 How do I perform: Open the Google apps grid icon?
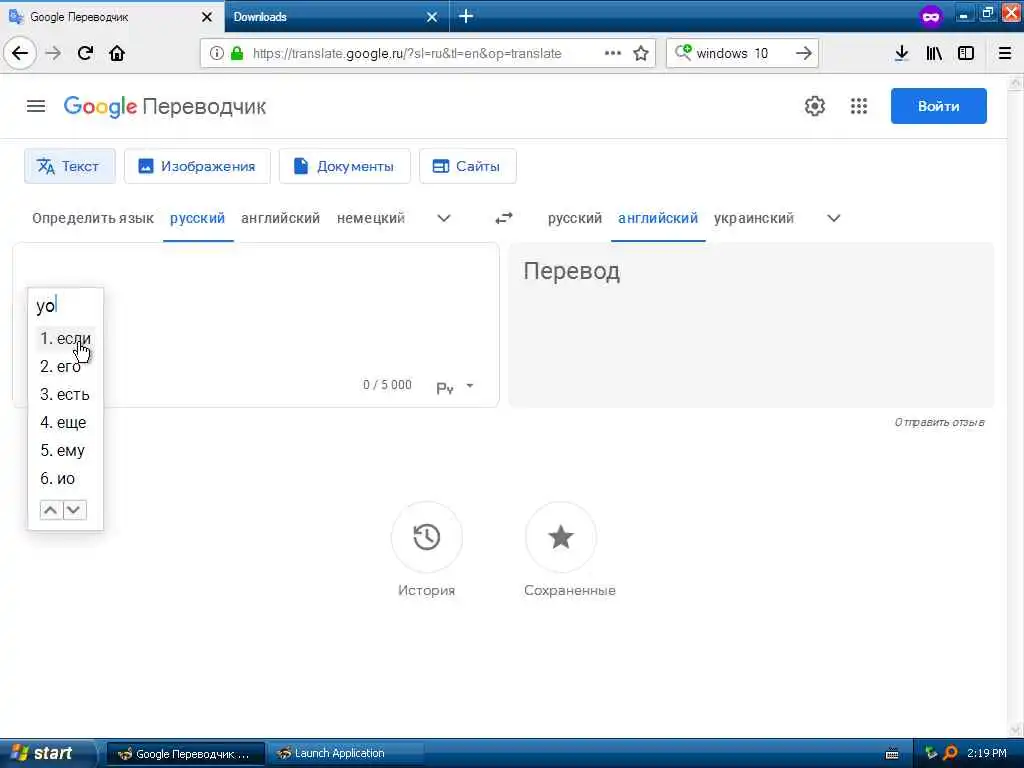click(x=859, y=106)
